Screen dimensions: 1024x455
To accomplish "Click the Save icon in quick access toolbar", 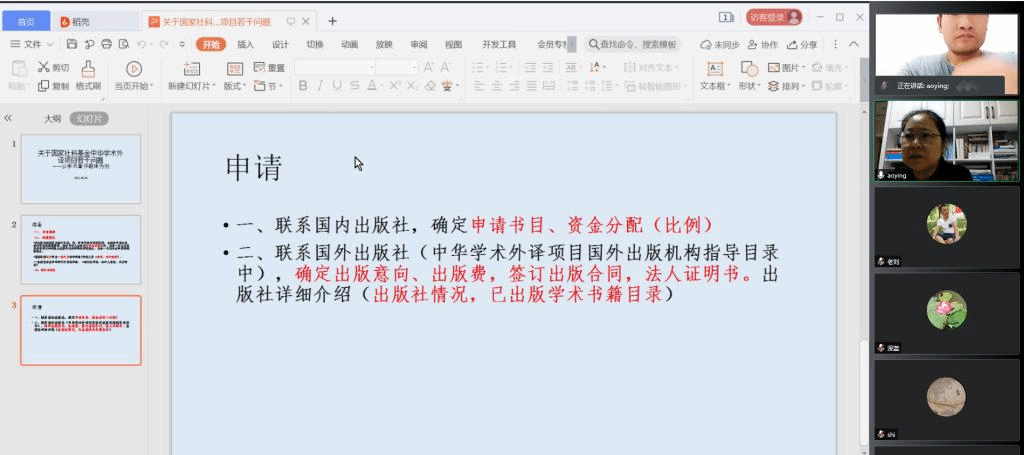I will pos(72,44).
